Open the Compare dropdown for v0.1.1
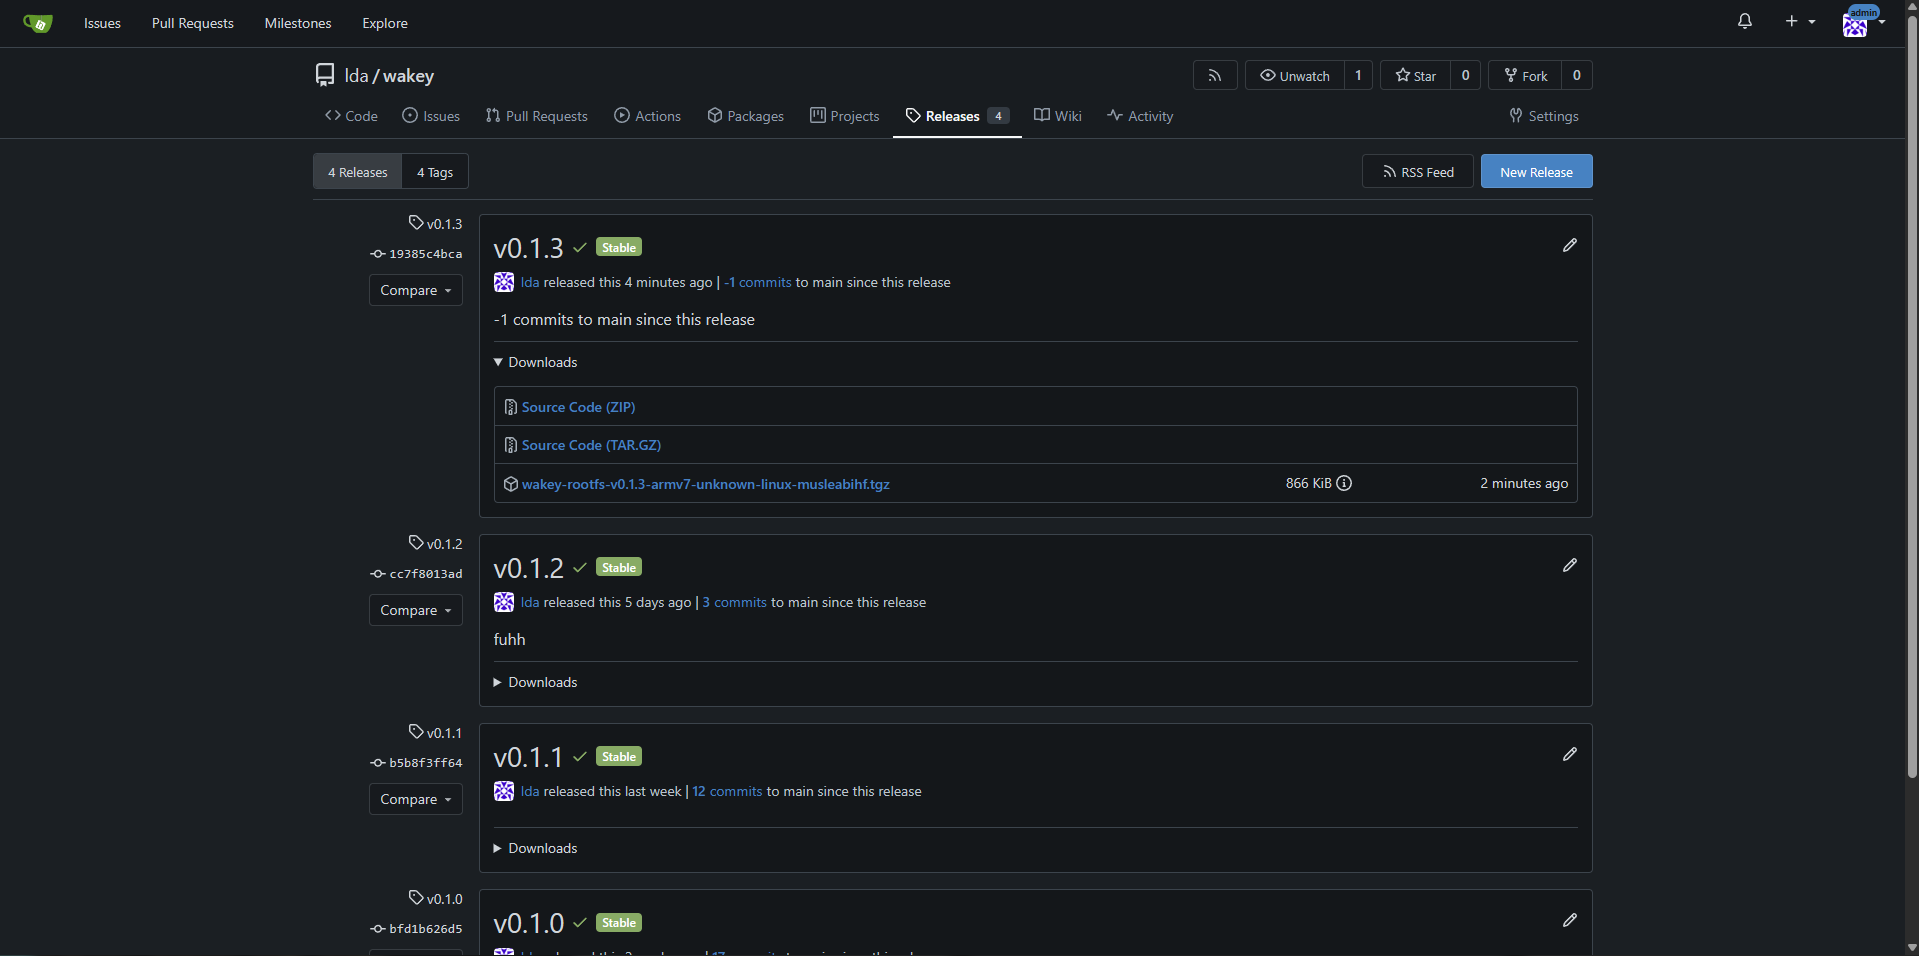 (415, 799)
